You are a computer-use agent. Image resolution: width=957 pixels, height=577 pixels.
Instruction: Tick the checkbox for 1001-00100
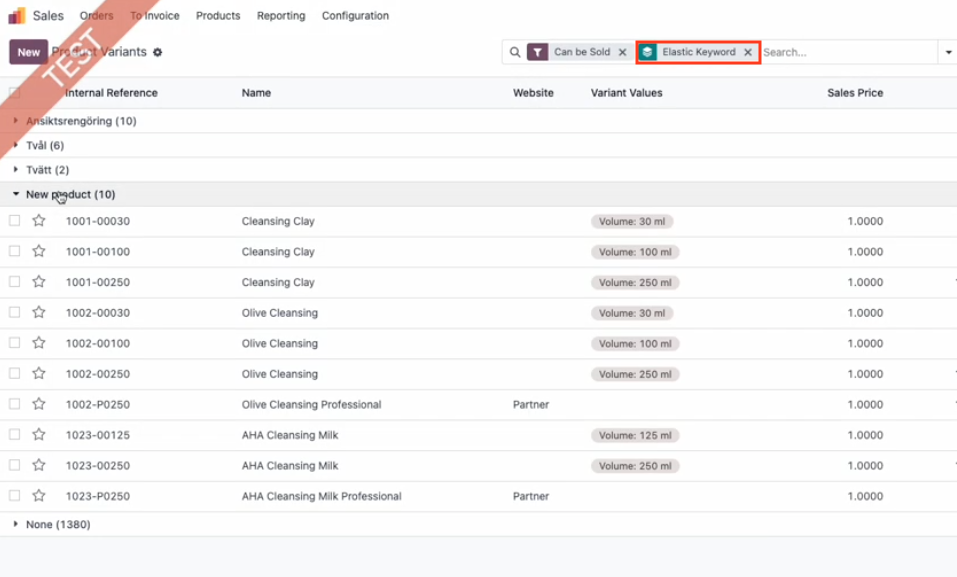tap(15, 252)
